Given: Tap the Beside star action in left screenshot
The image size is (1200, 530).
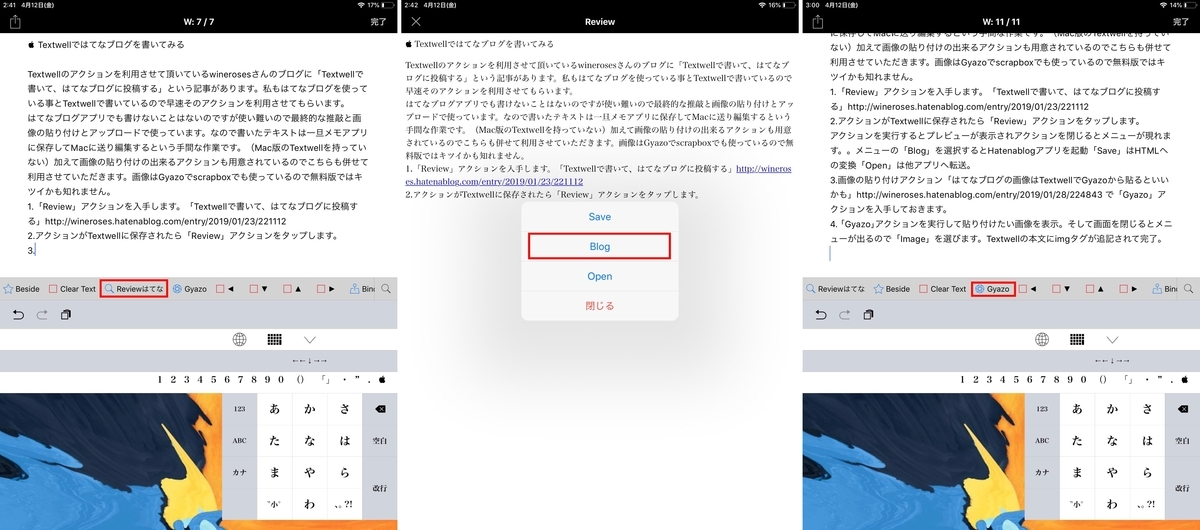Looking at the screenshot, I should pos(21,288).
